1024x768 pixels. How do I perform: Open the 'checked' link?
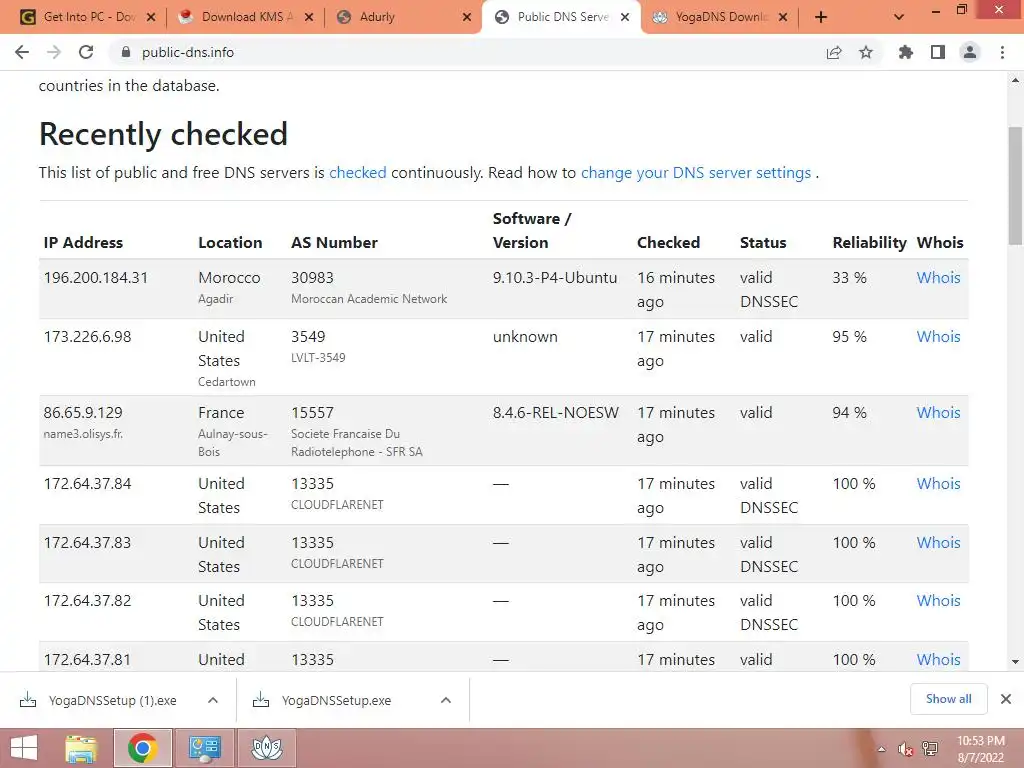pos(357,172)
